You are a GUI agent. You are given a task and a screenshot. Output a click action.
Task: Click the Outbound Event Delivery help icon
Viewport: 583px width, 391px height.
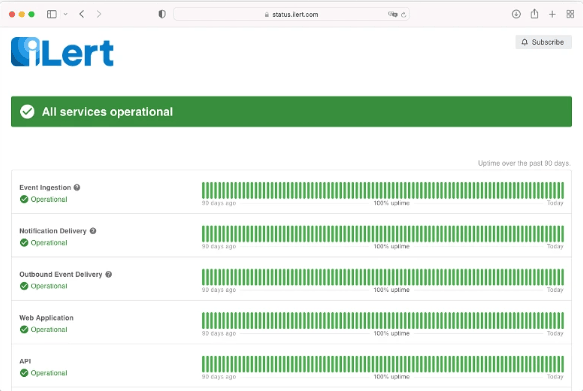click(x=109, y=274)
